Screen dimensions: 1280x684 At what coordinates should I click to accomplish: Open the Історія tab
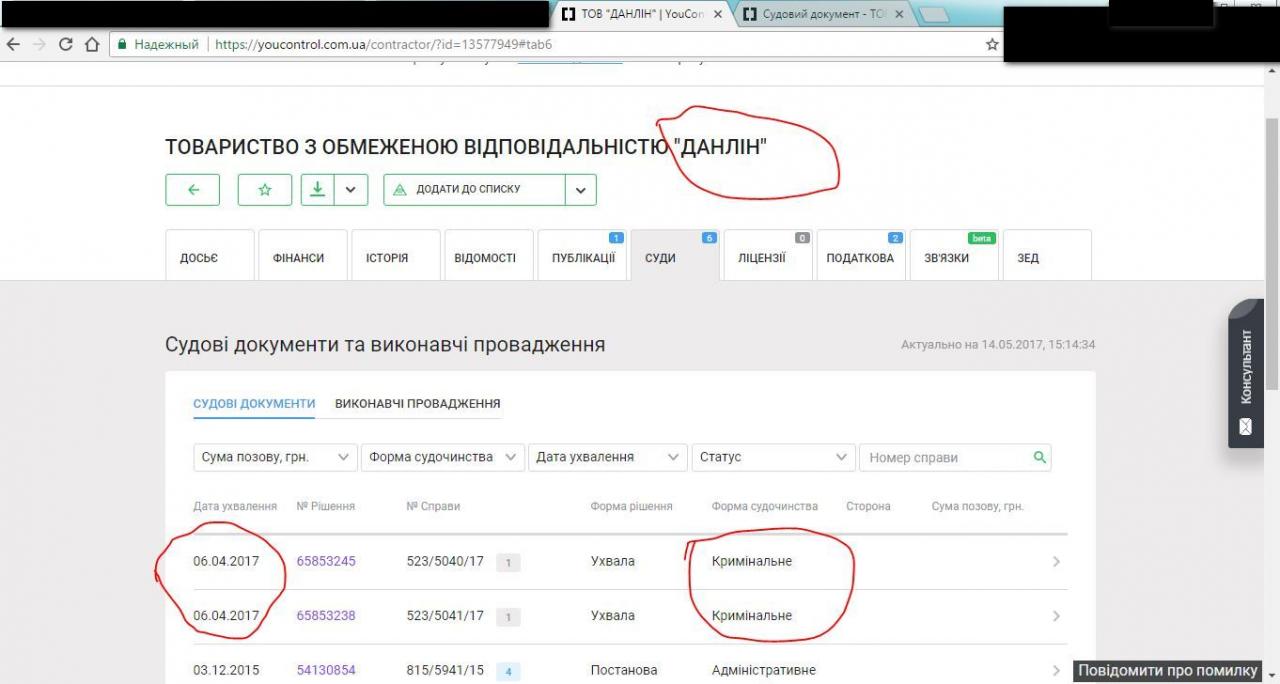[396, 257]
